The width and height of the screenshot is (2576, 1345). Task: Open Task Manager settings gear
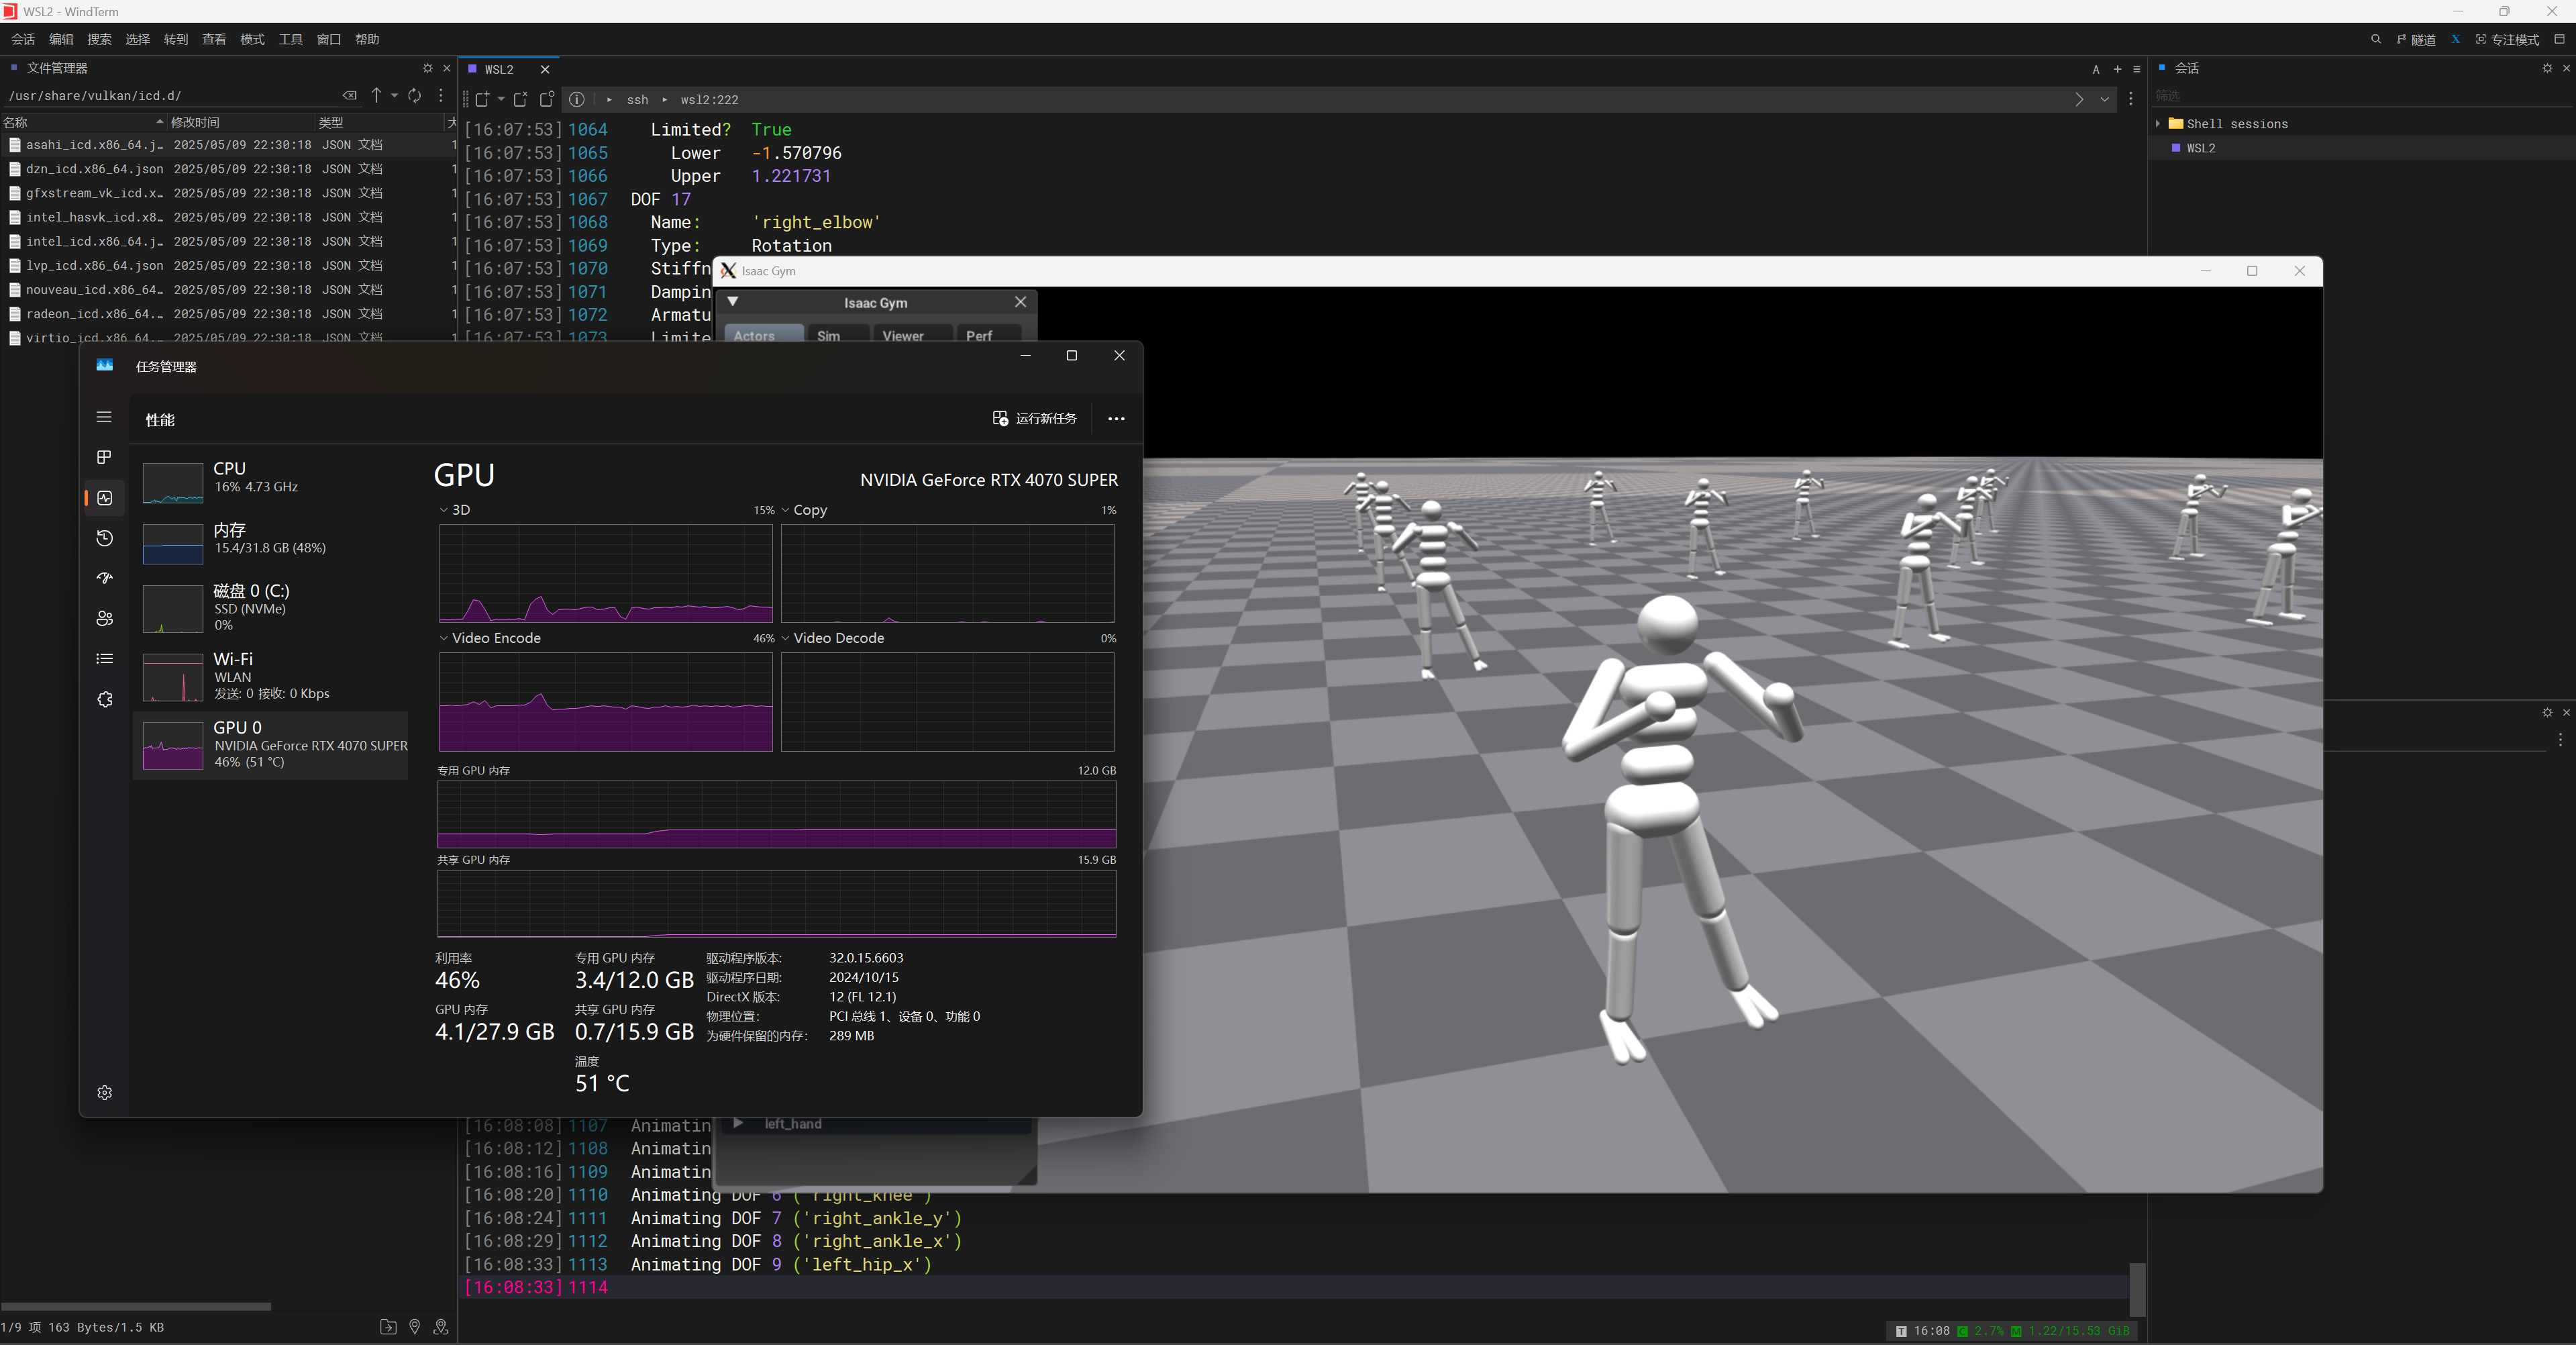pyautogui.click(x=104, y=1092)
